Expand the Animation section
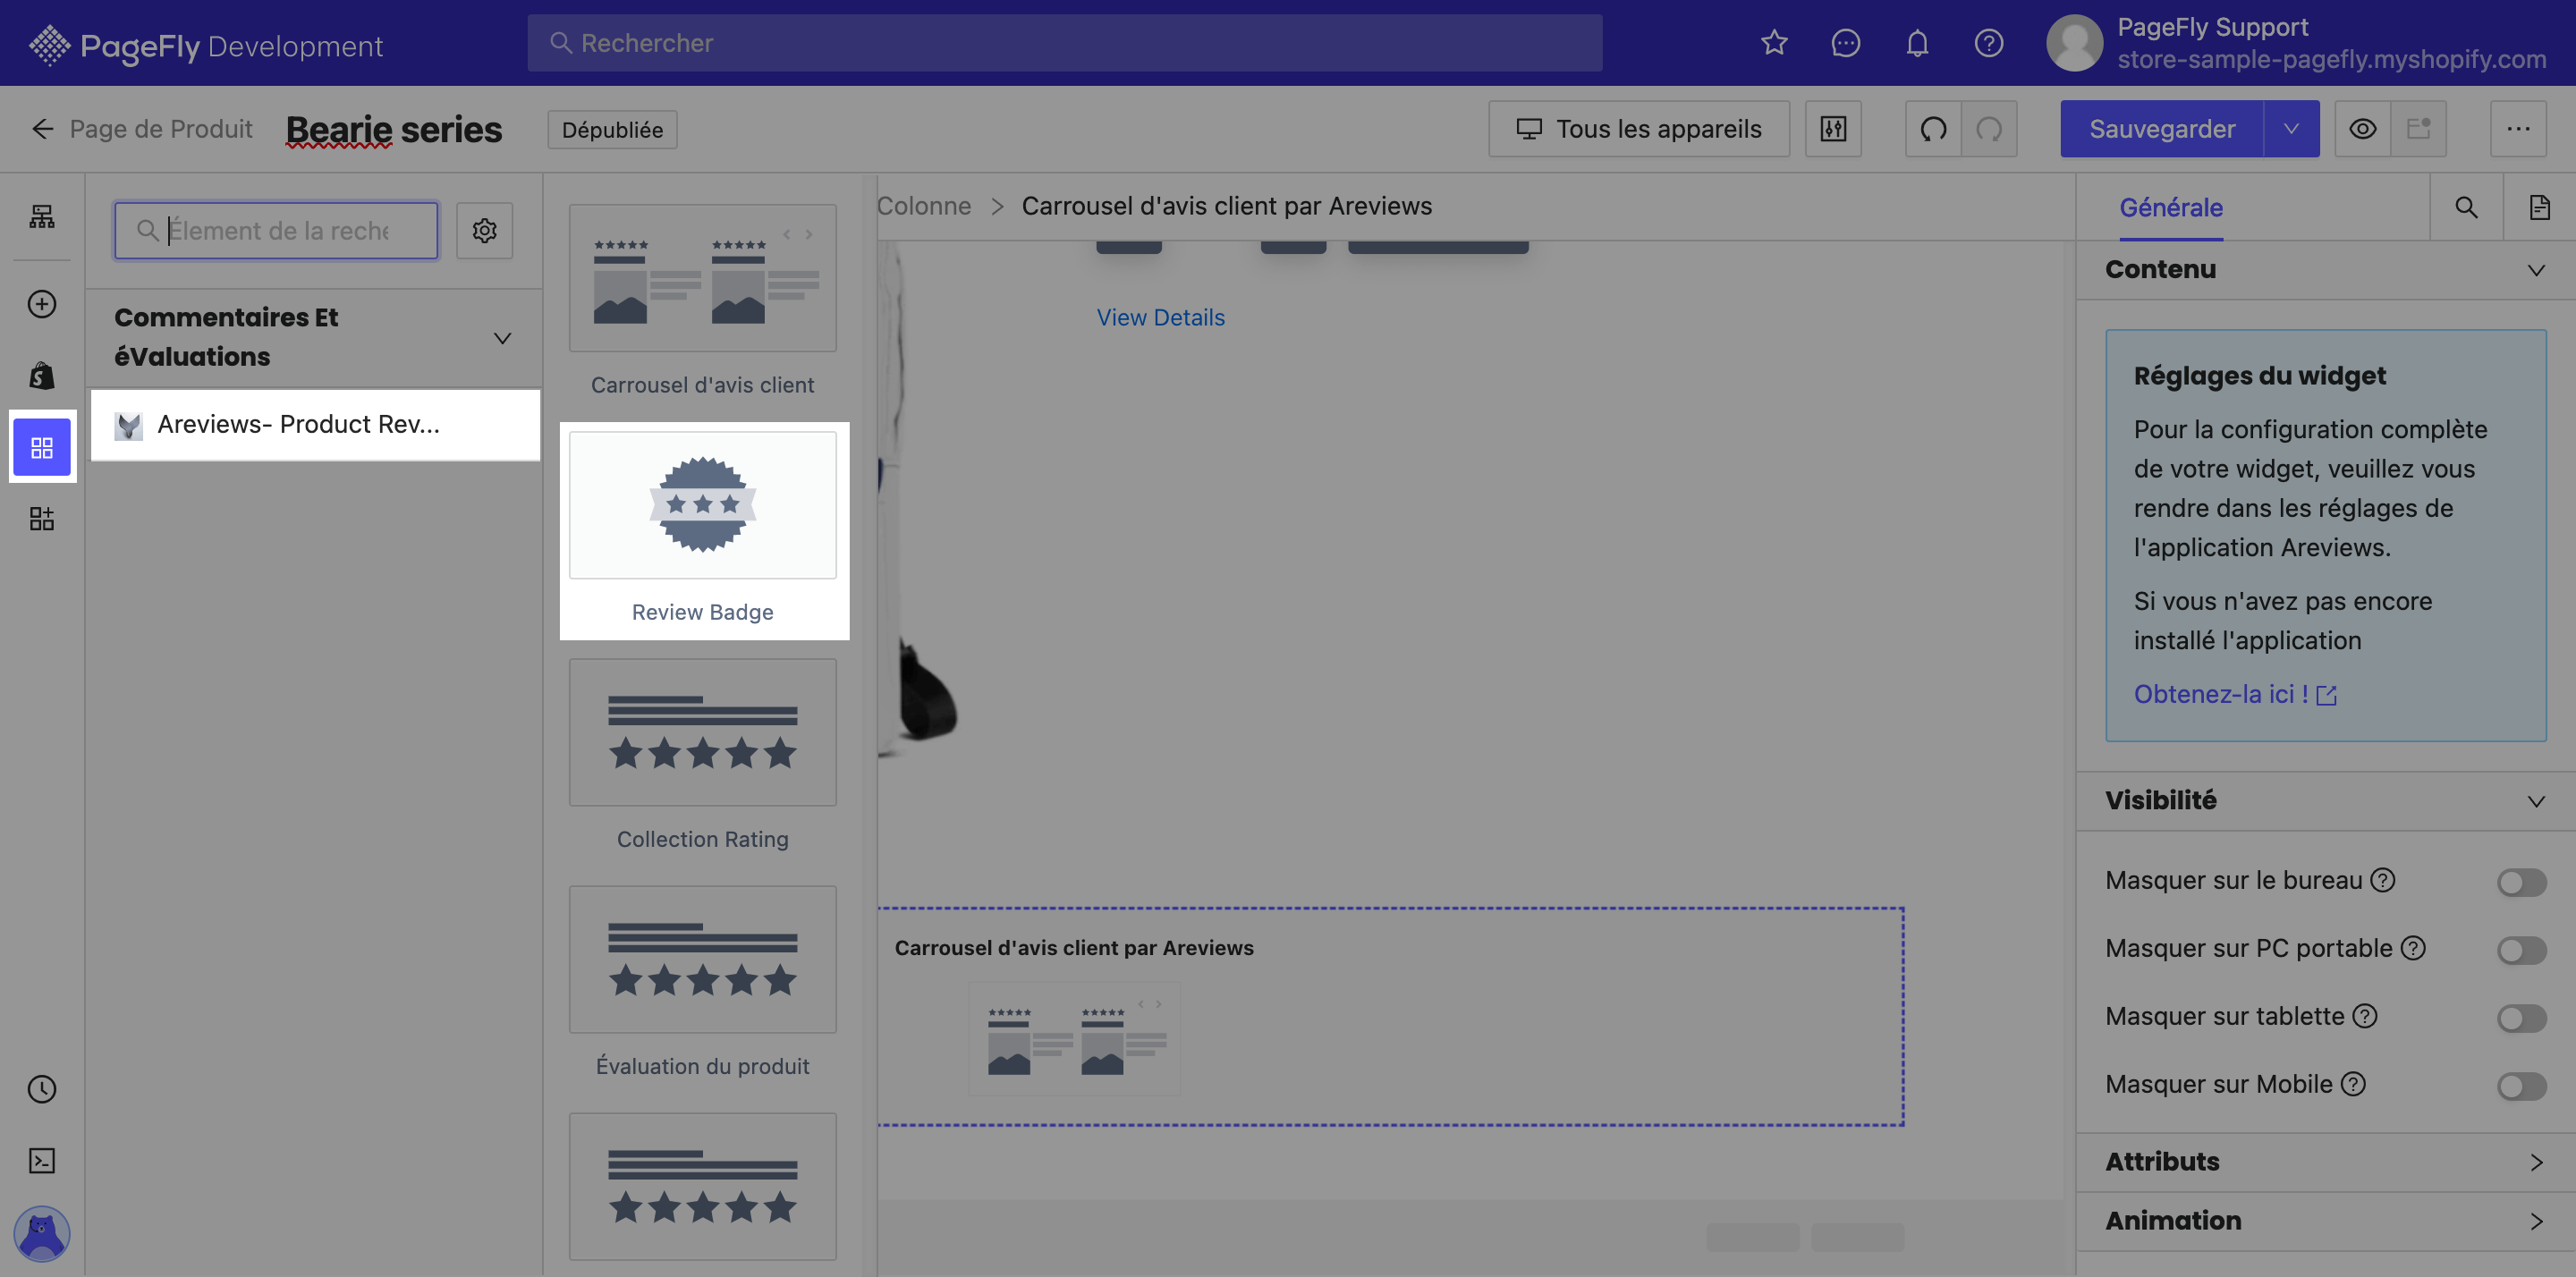The width and height of the screenshot is (2576, 1277). pos(2536,1221)
